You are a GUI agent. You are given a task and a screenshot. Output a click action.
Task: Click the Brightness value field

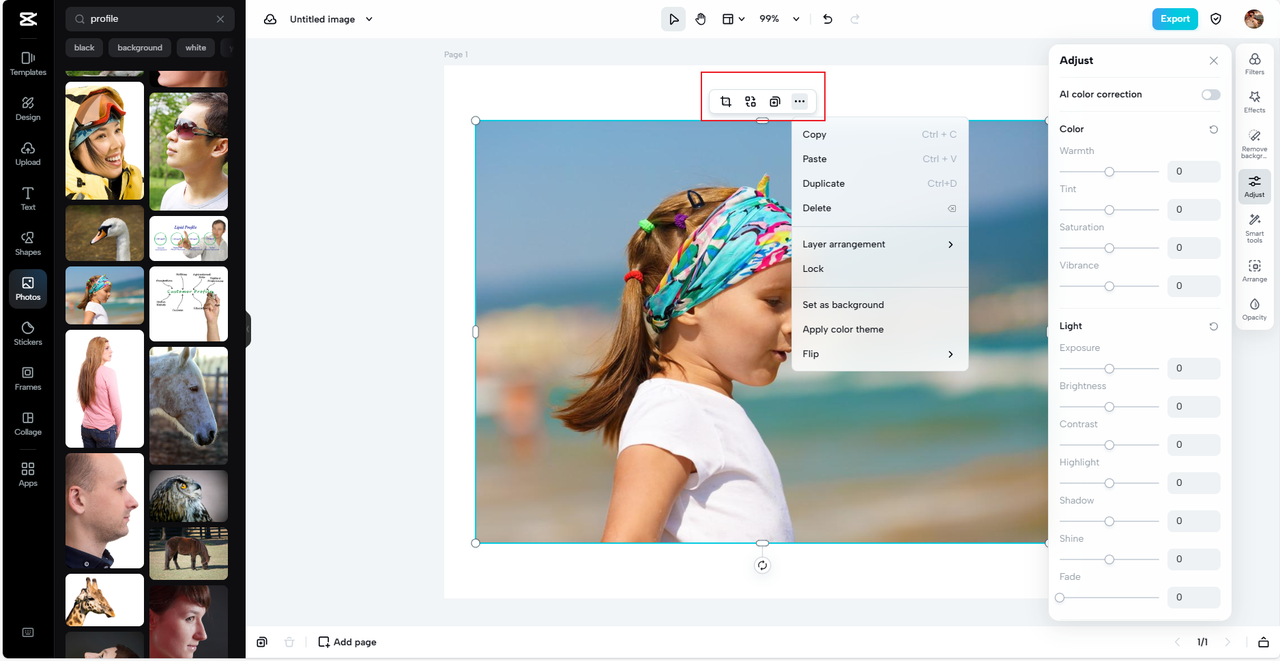pos(1193,406)
